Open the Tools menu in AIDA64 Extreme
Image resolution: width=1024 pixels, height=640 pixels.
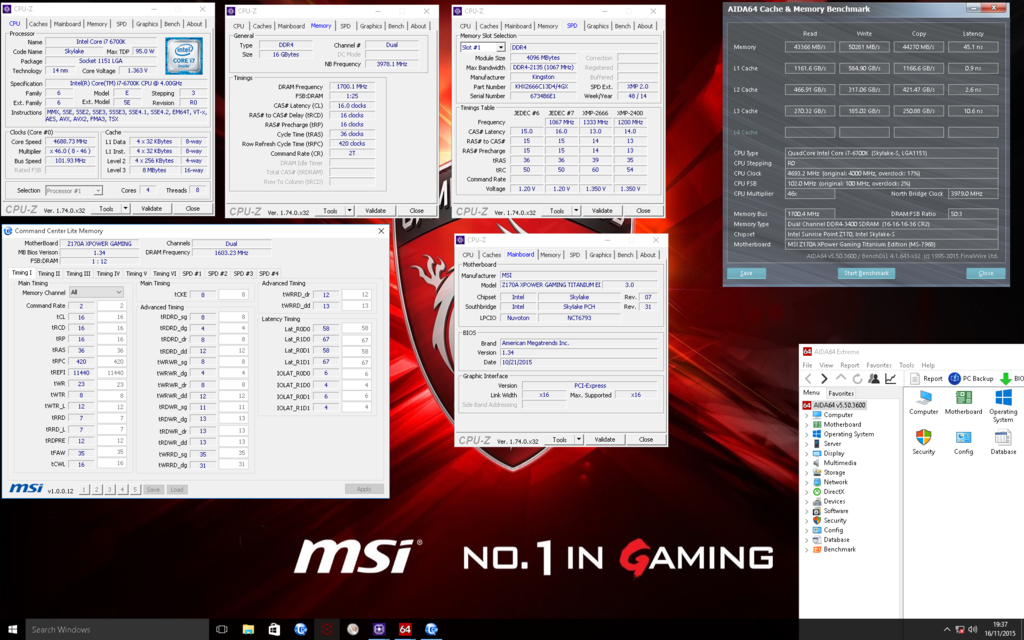[x=906, y=365]
